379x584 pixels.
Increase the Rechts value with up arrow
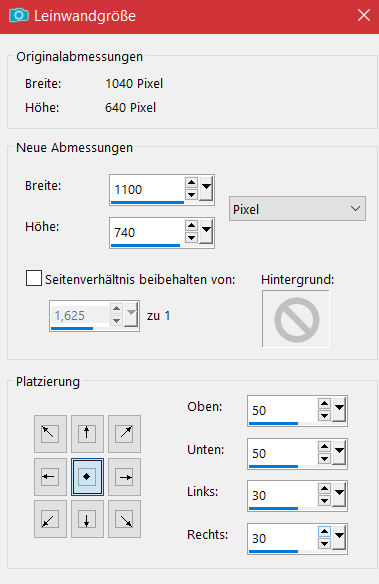click(x=324, y=532)
